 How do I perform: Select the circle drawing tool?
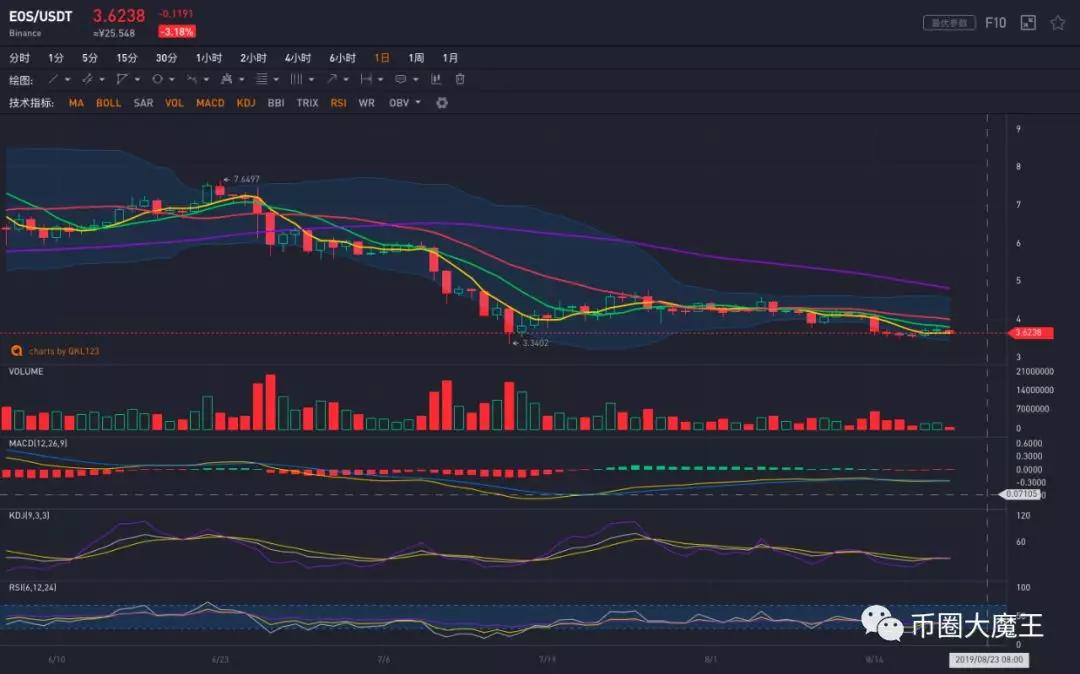pos(157,80)
